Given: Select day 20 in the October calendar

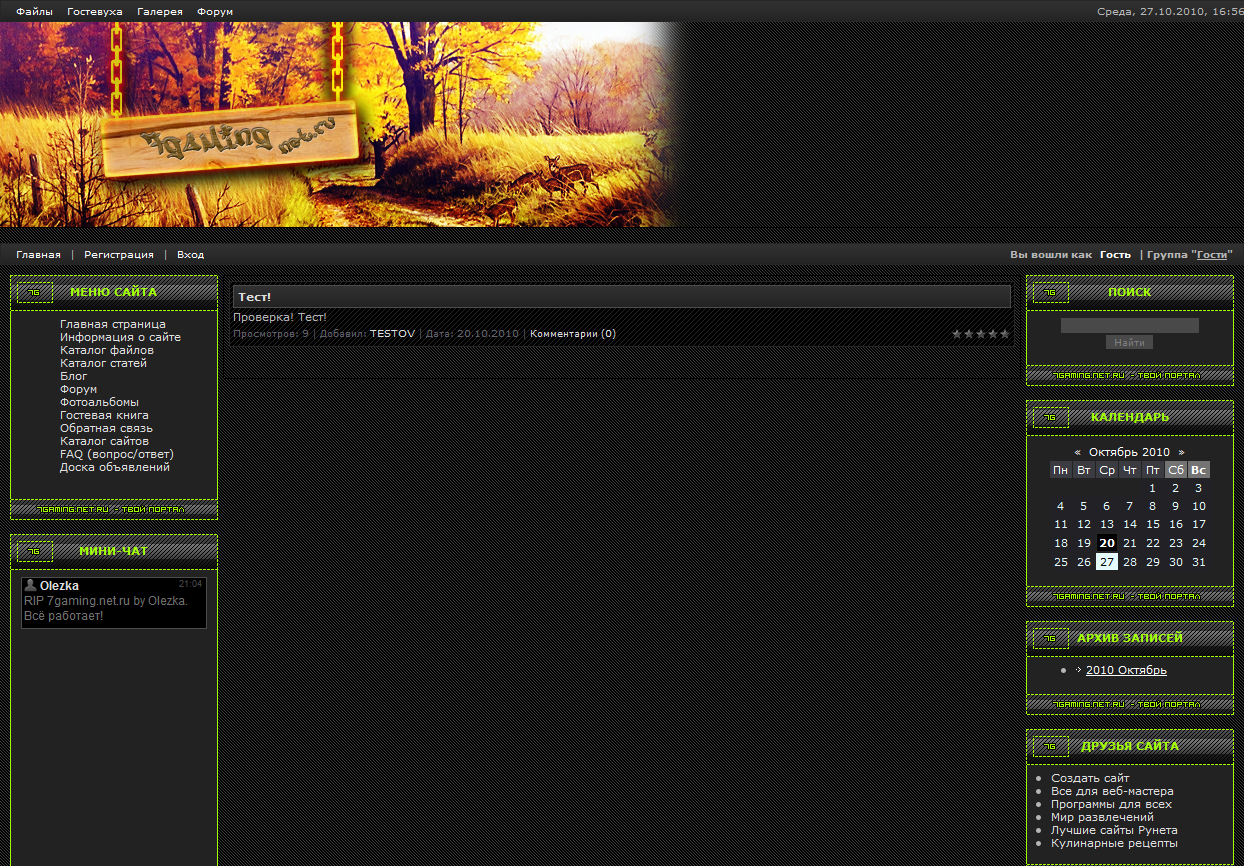Looking at the screenshot, I should (x=1106, y=543).
